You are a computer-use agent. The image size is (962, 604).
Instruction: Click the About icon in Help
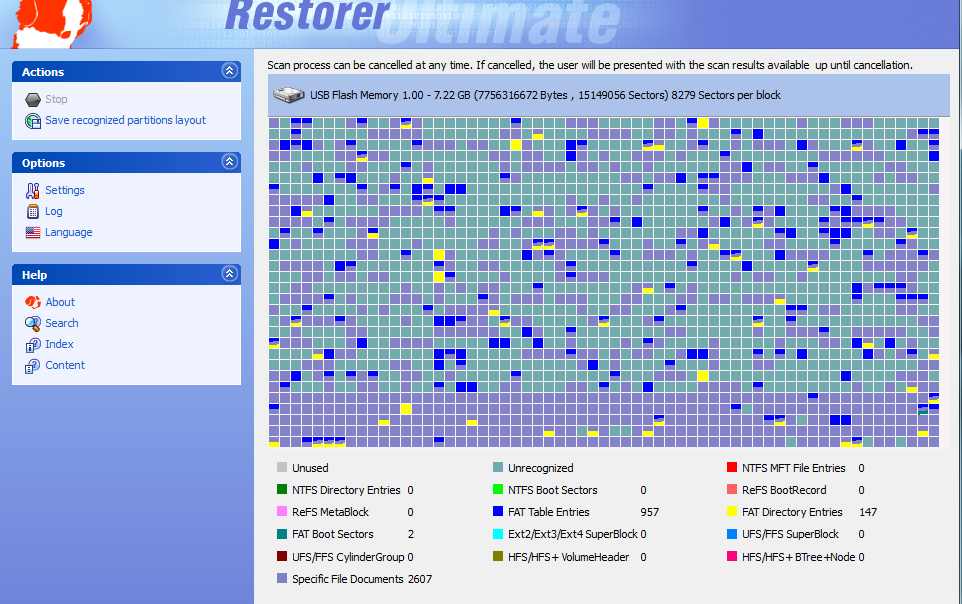[33, 303]
